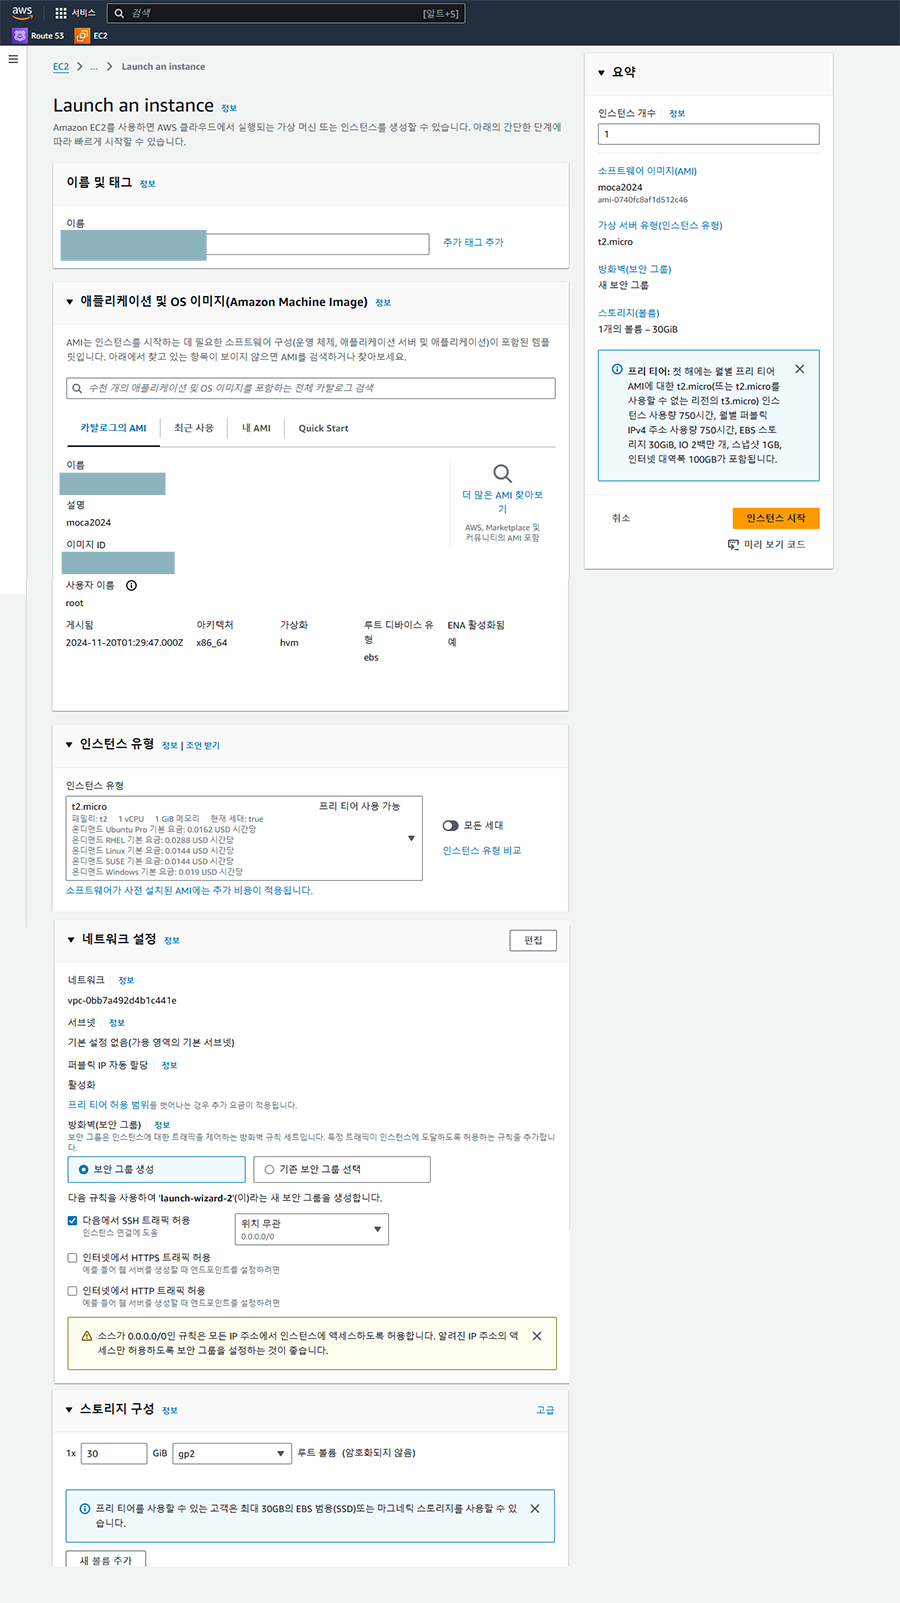Collapse the 애플리케이션 및 OS 이미지 section
Screen dimensions: 900x1603
pos(69,302)
